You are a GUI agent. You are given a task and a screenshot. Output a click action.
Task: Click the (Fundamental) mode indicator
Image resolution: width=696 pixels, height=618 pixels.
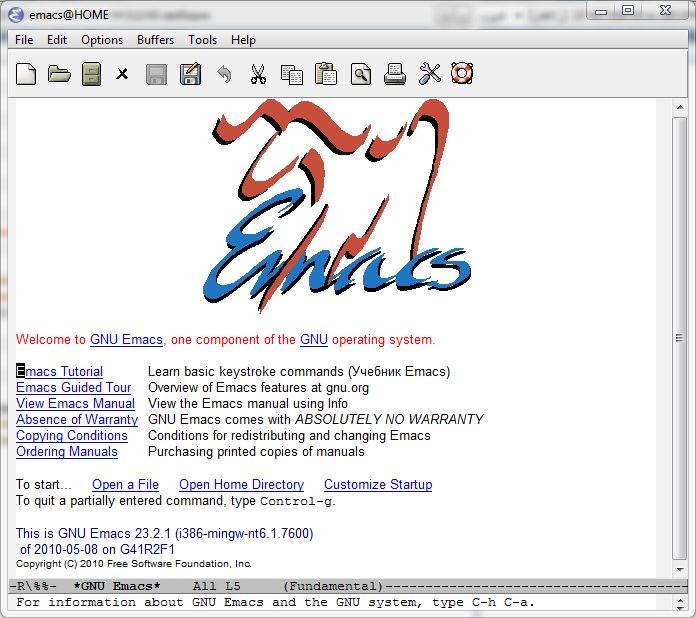tap(333, 586)
